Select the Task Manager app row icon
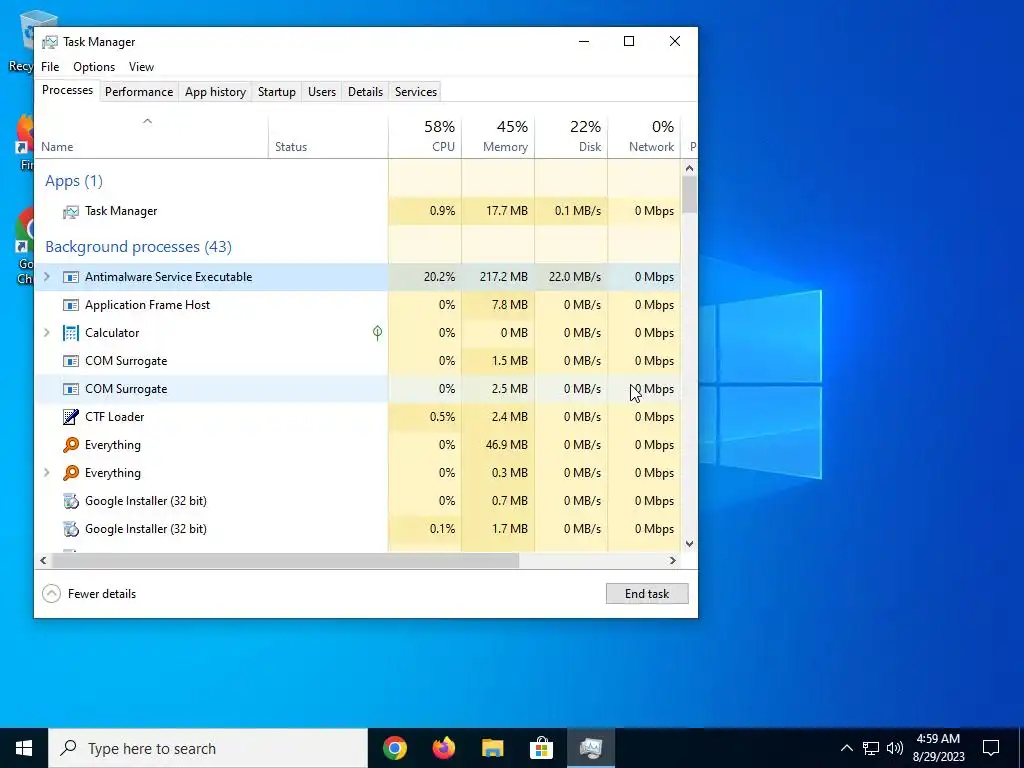The width and height of the screenshot is (1024, 768). pyautogui.click(x=71, y=212)
